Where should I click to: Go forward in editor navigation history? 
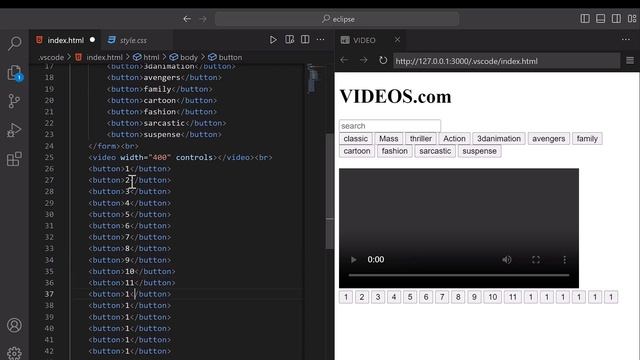click(x=203, y=19)
